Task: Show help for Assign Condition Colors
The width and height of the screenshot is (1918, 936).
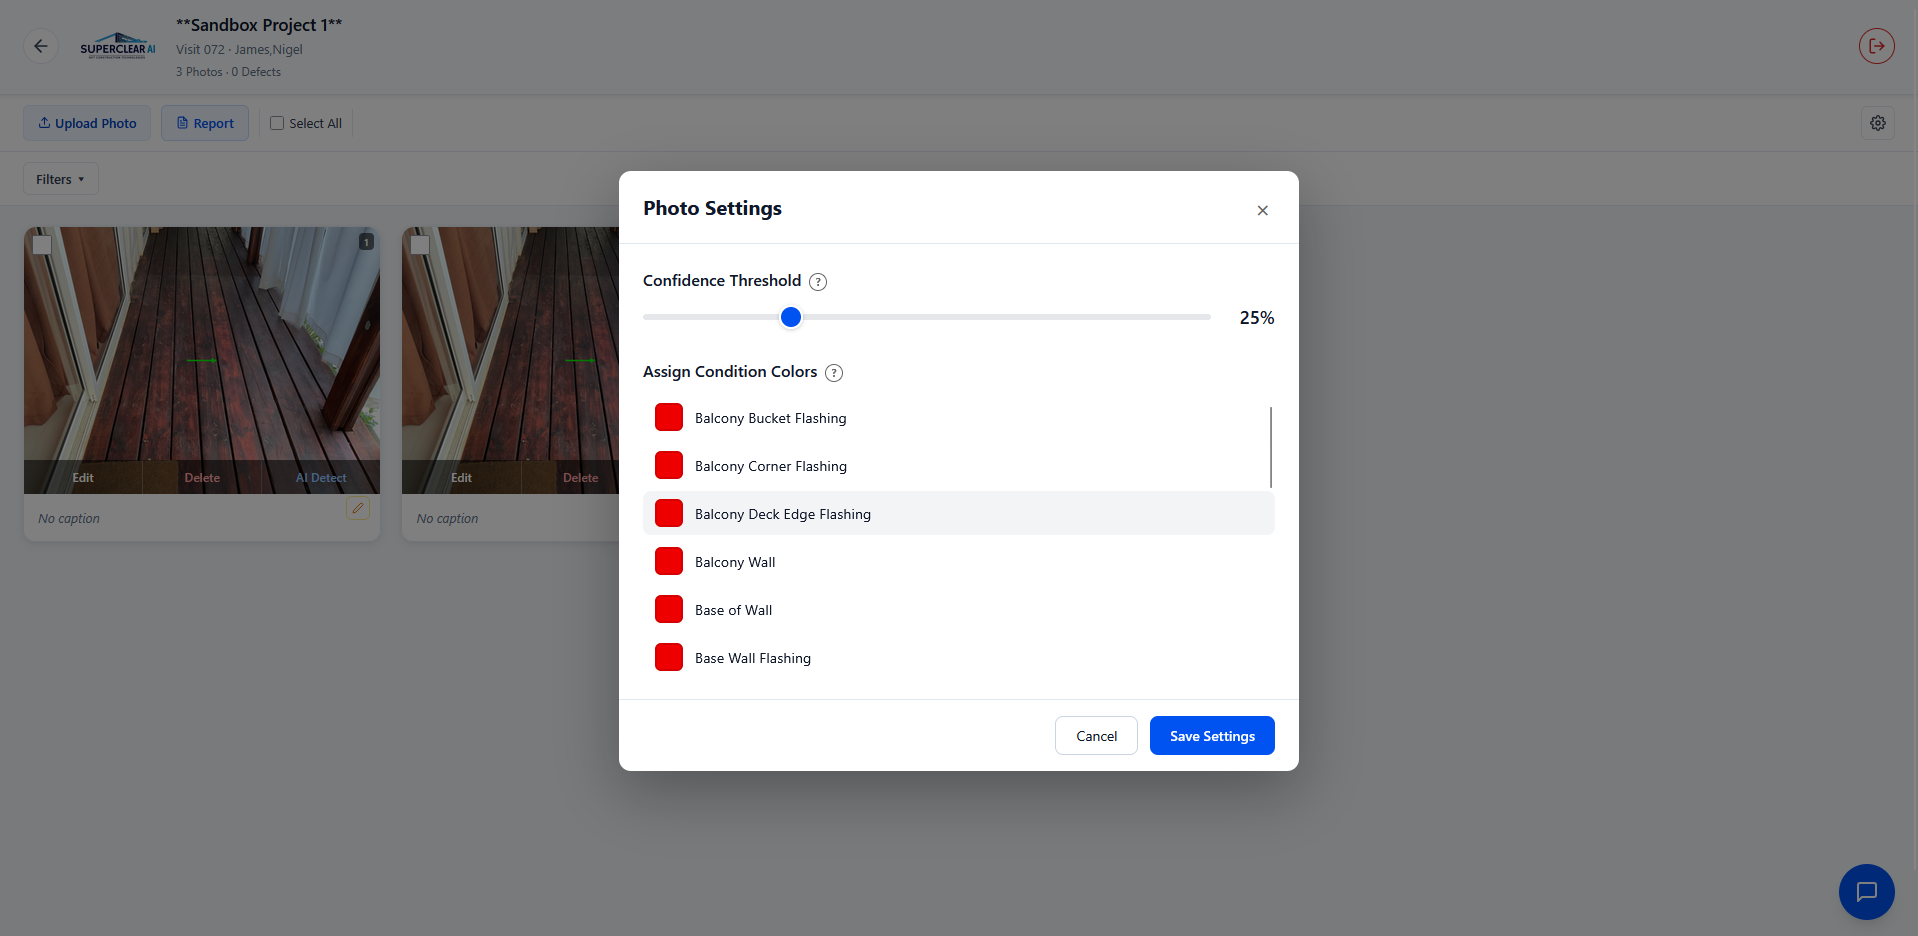Action: coord(833,373)
